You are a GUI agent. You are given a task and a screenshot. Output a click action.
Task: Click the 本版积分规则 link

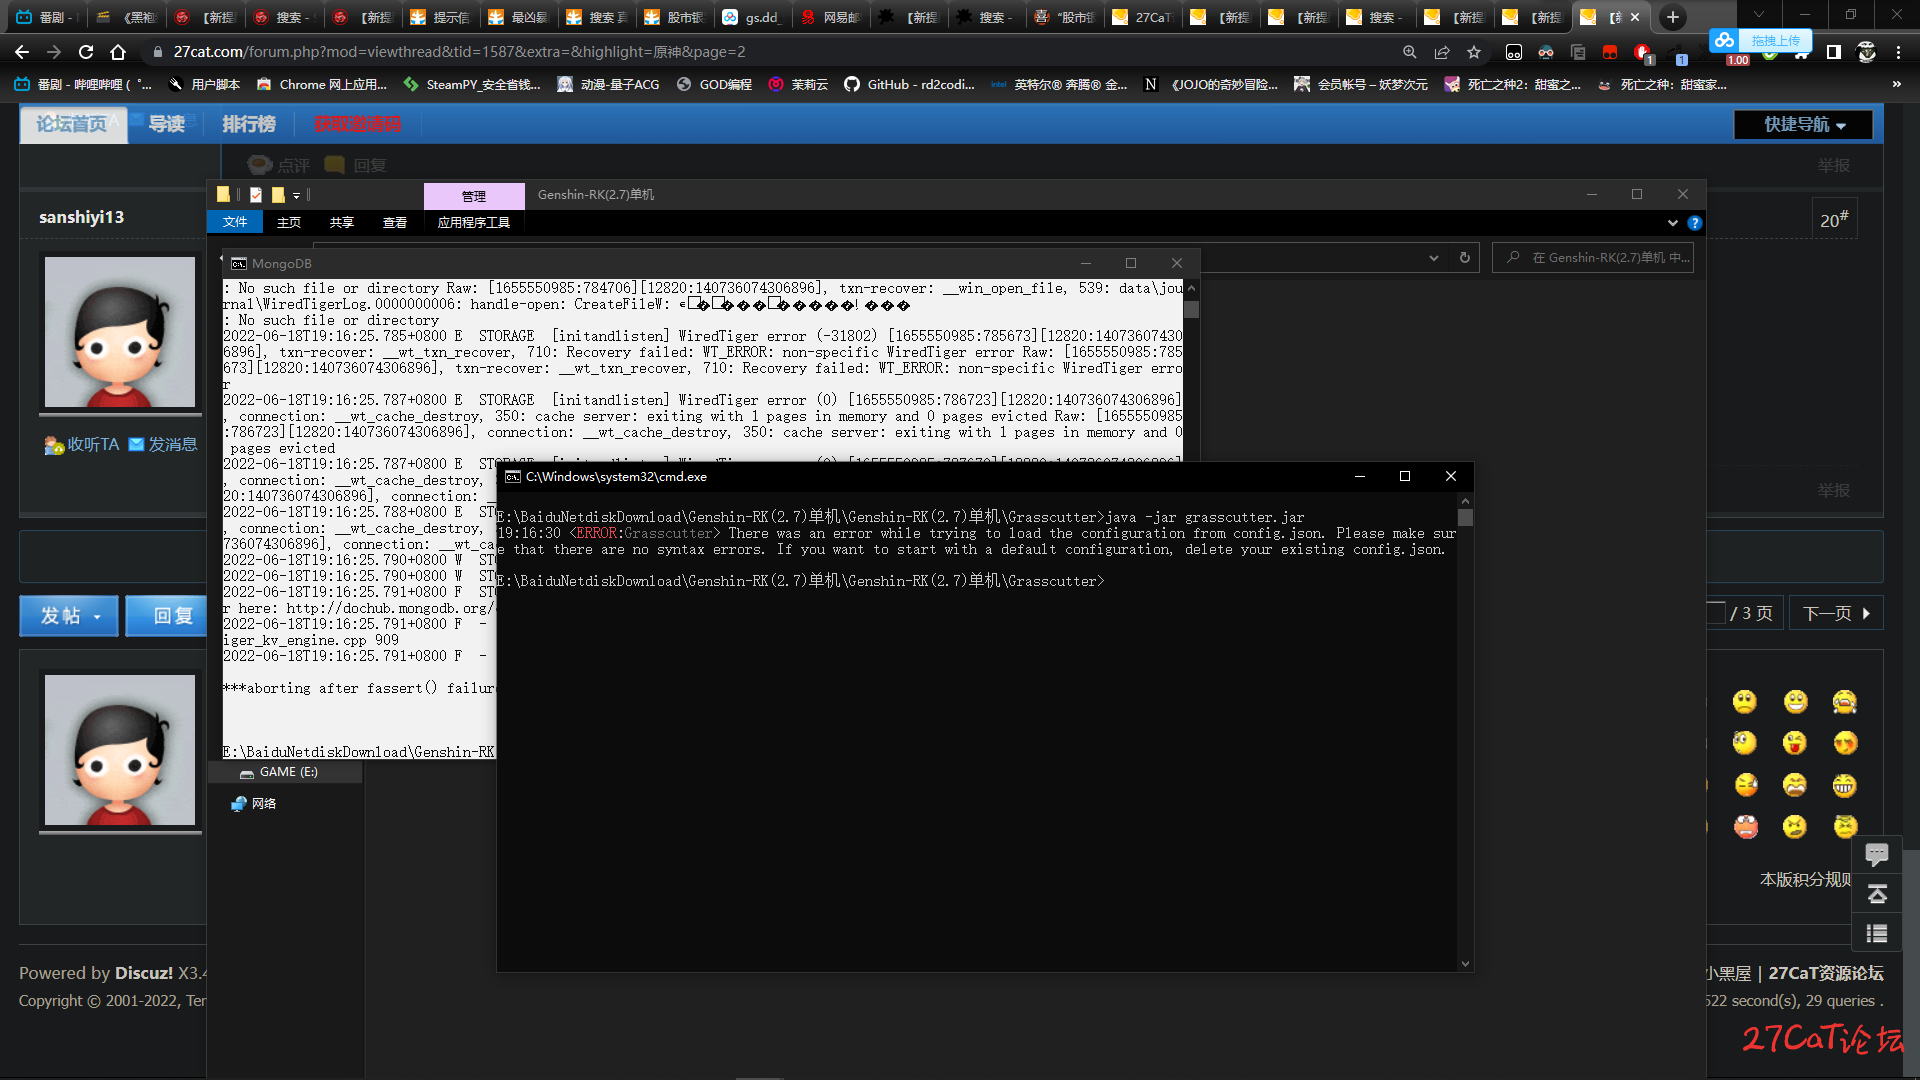[1806, 879]
